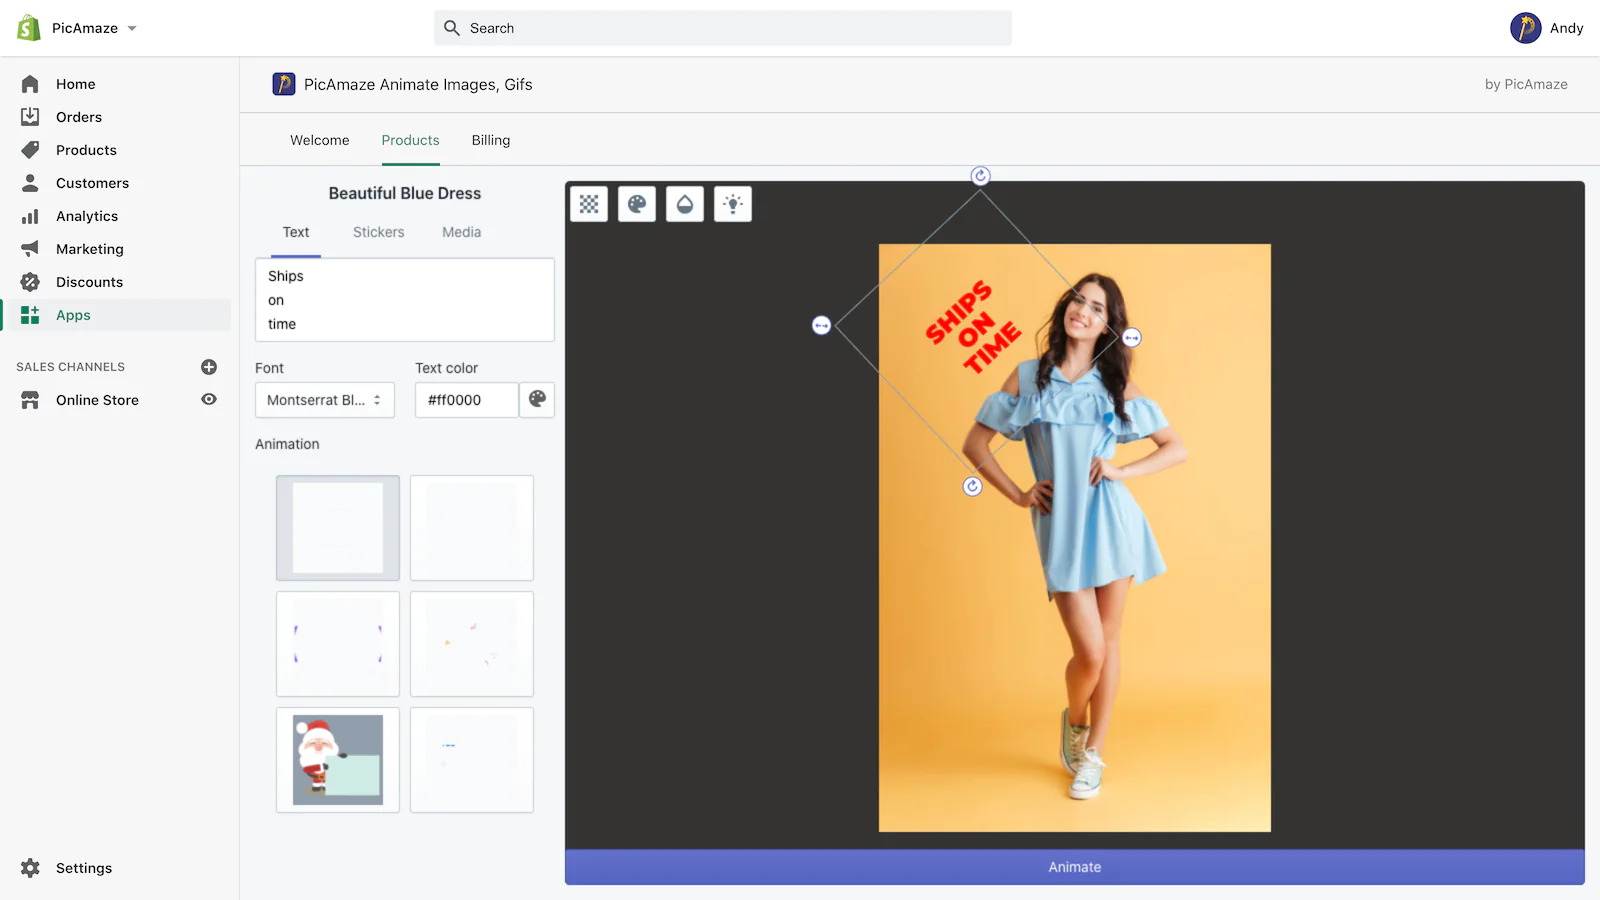Image resolution: width=1600 pixels, height=900 pixels.
Task: Click the Customers person icon
Action: click(x=30, y=183)
